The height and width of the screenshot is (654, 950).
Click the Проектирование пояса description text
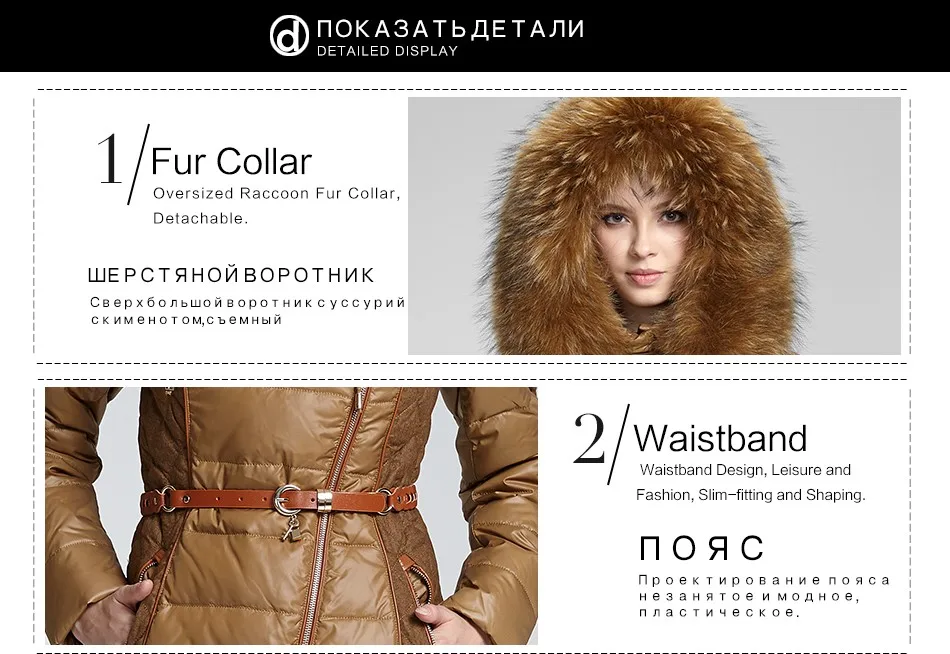(763, 596)
